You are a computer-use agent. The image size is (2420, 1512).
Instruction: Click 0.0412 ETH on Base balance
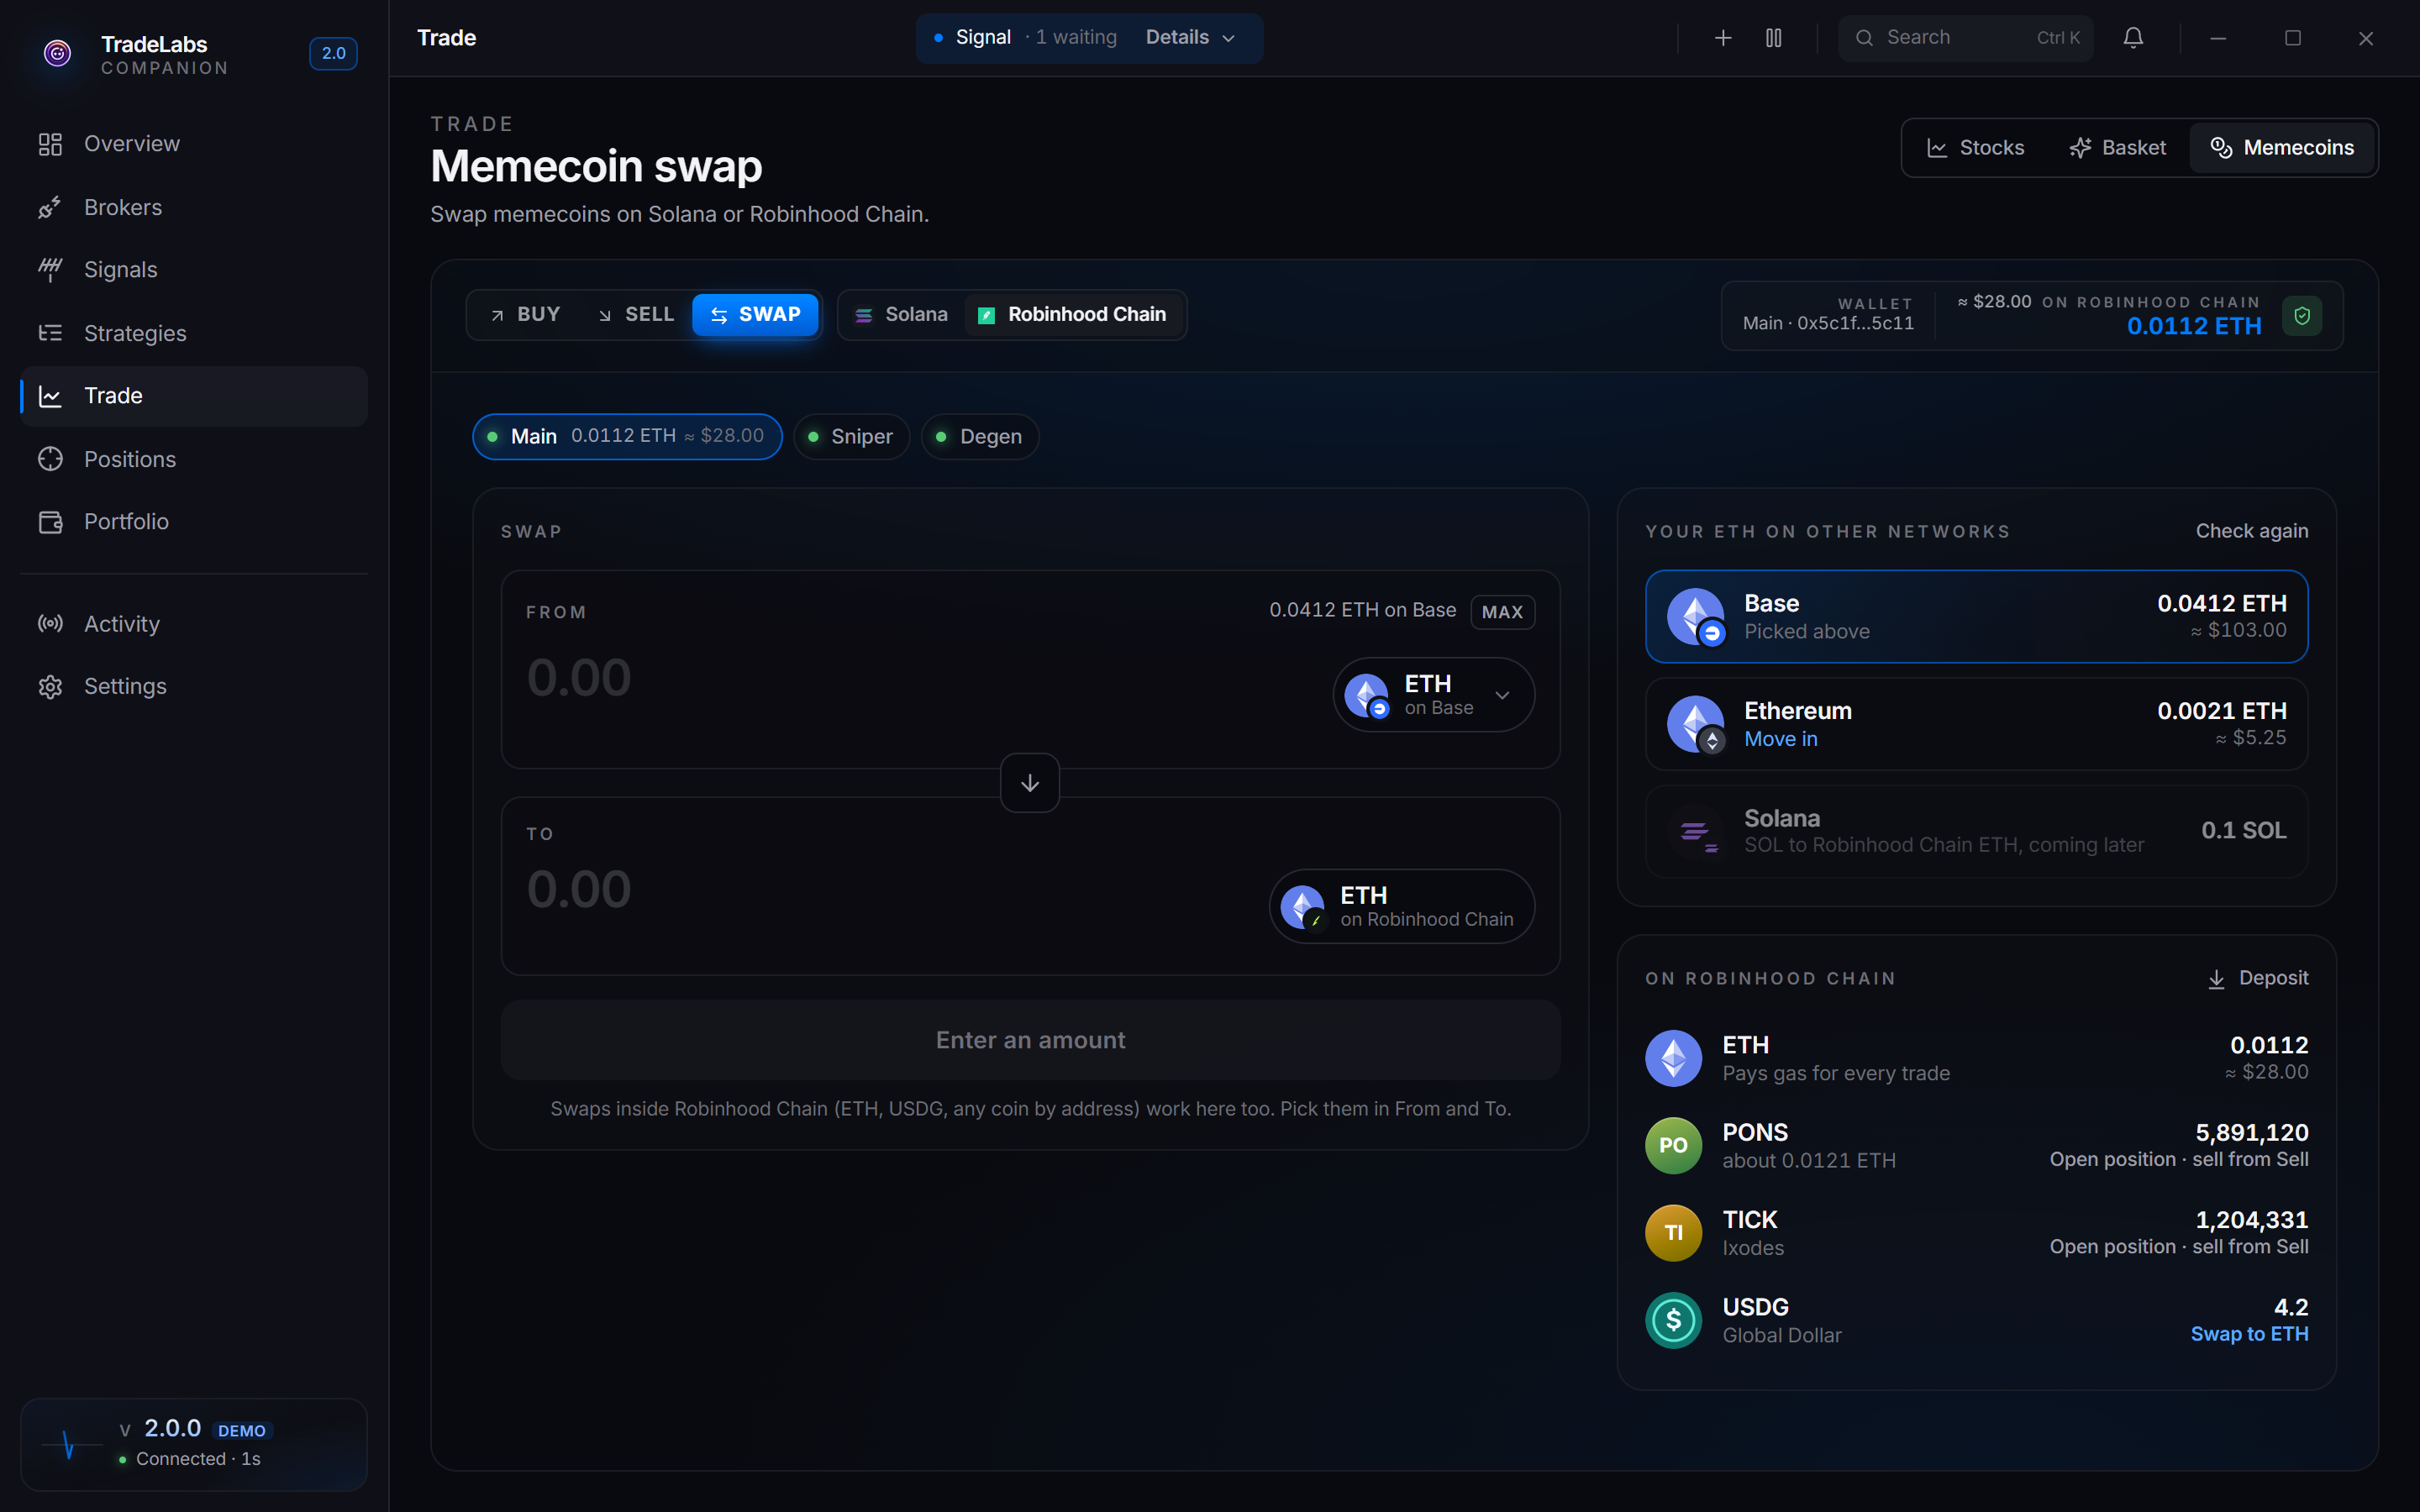1362,610
